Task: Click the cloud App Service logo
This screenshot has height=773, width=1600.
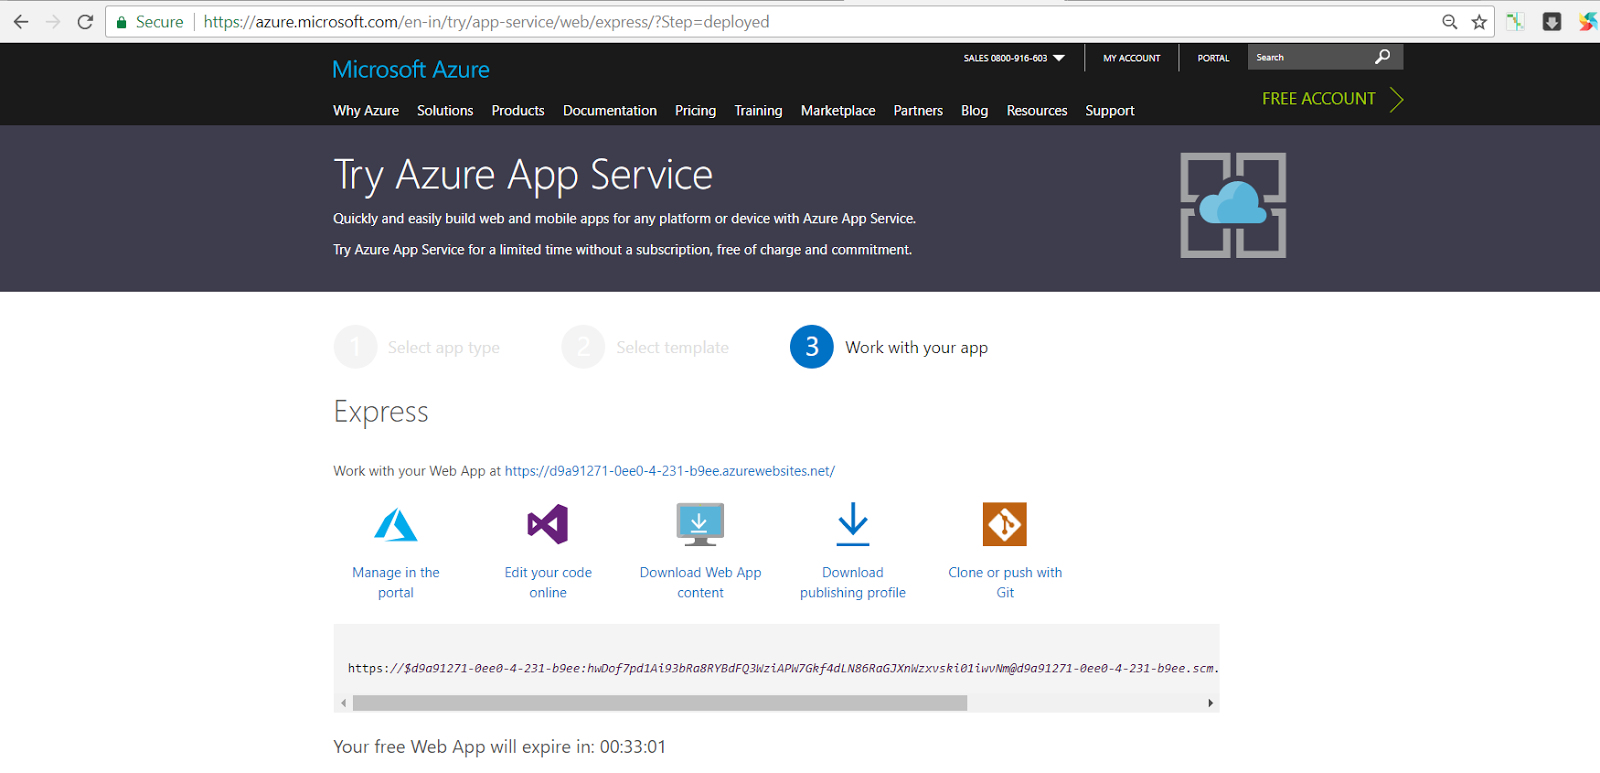Action: pyautogui.click(x=1233, y=205)
